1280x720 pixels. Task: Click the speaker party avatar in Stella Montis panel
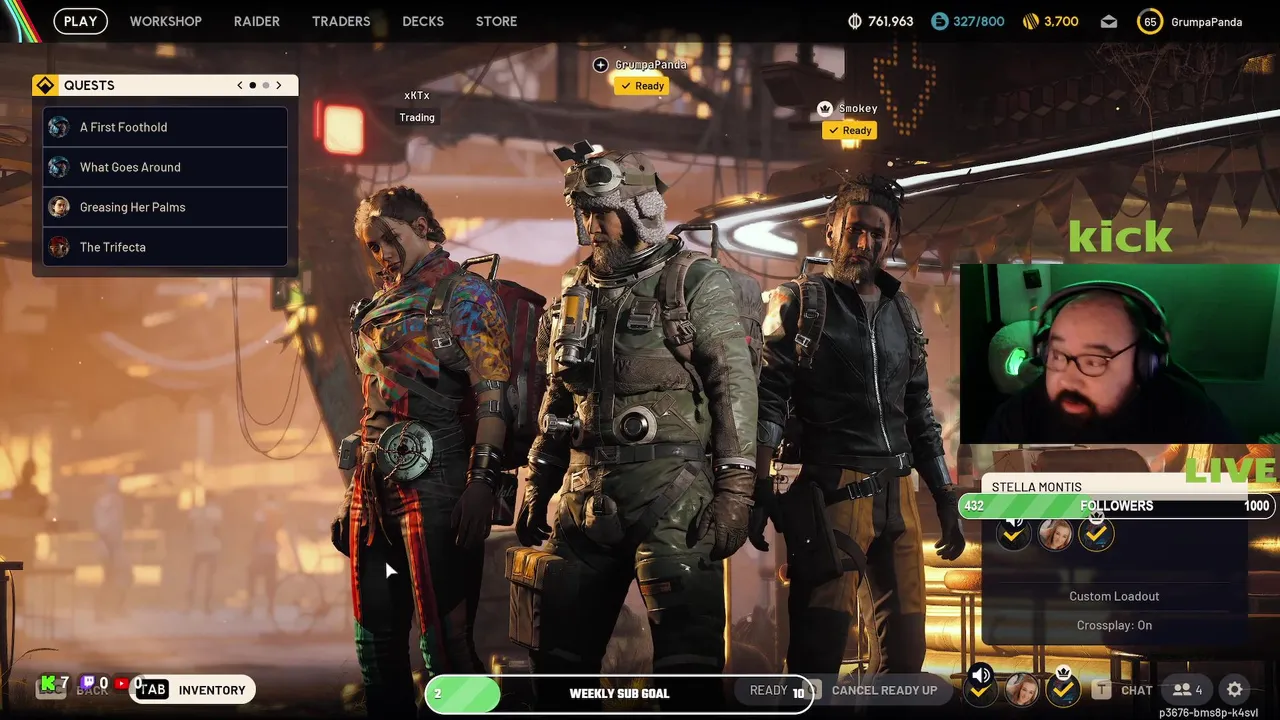[x=1013, y=533]
